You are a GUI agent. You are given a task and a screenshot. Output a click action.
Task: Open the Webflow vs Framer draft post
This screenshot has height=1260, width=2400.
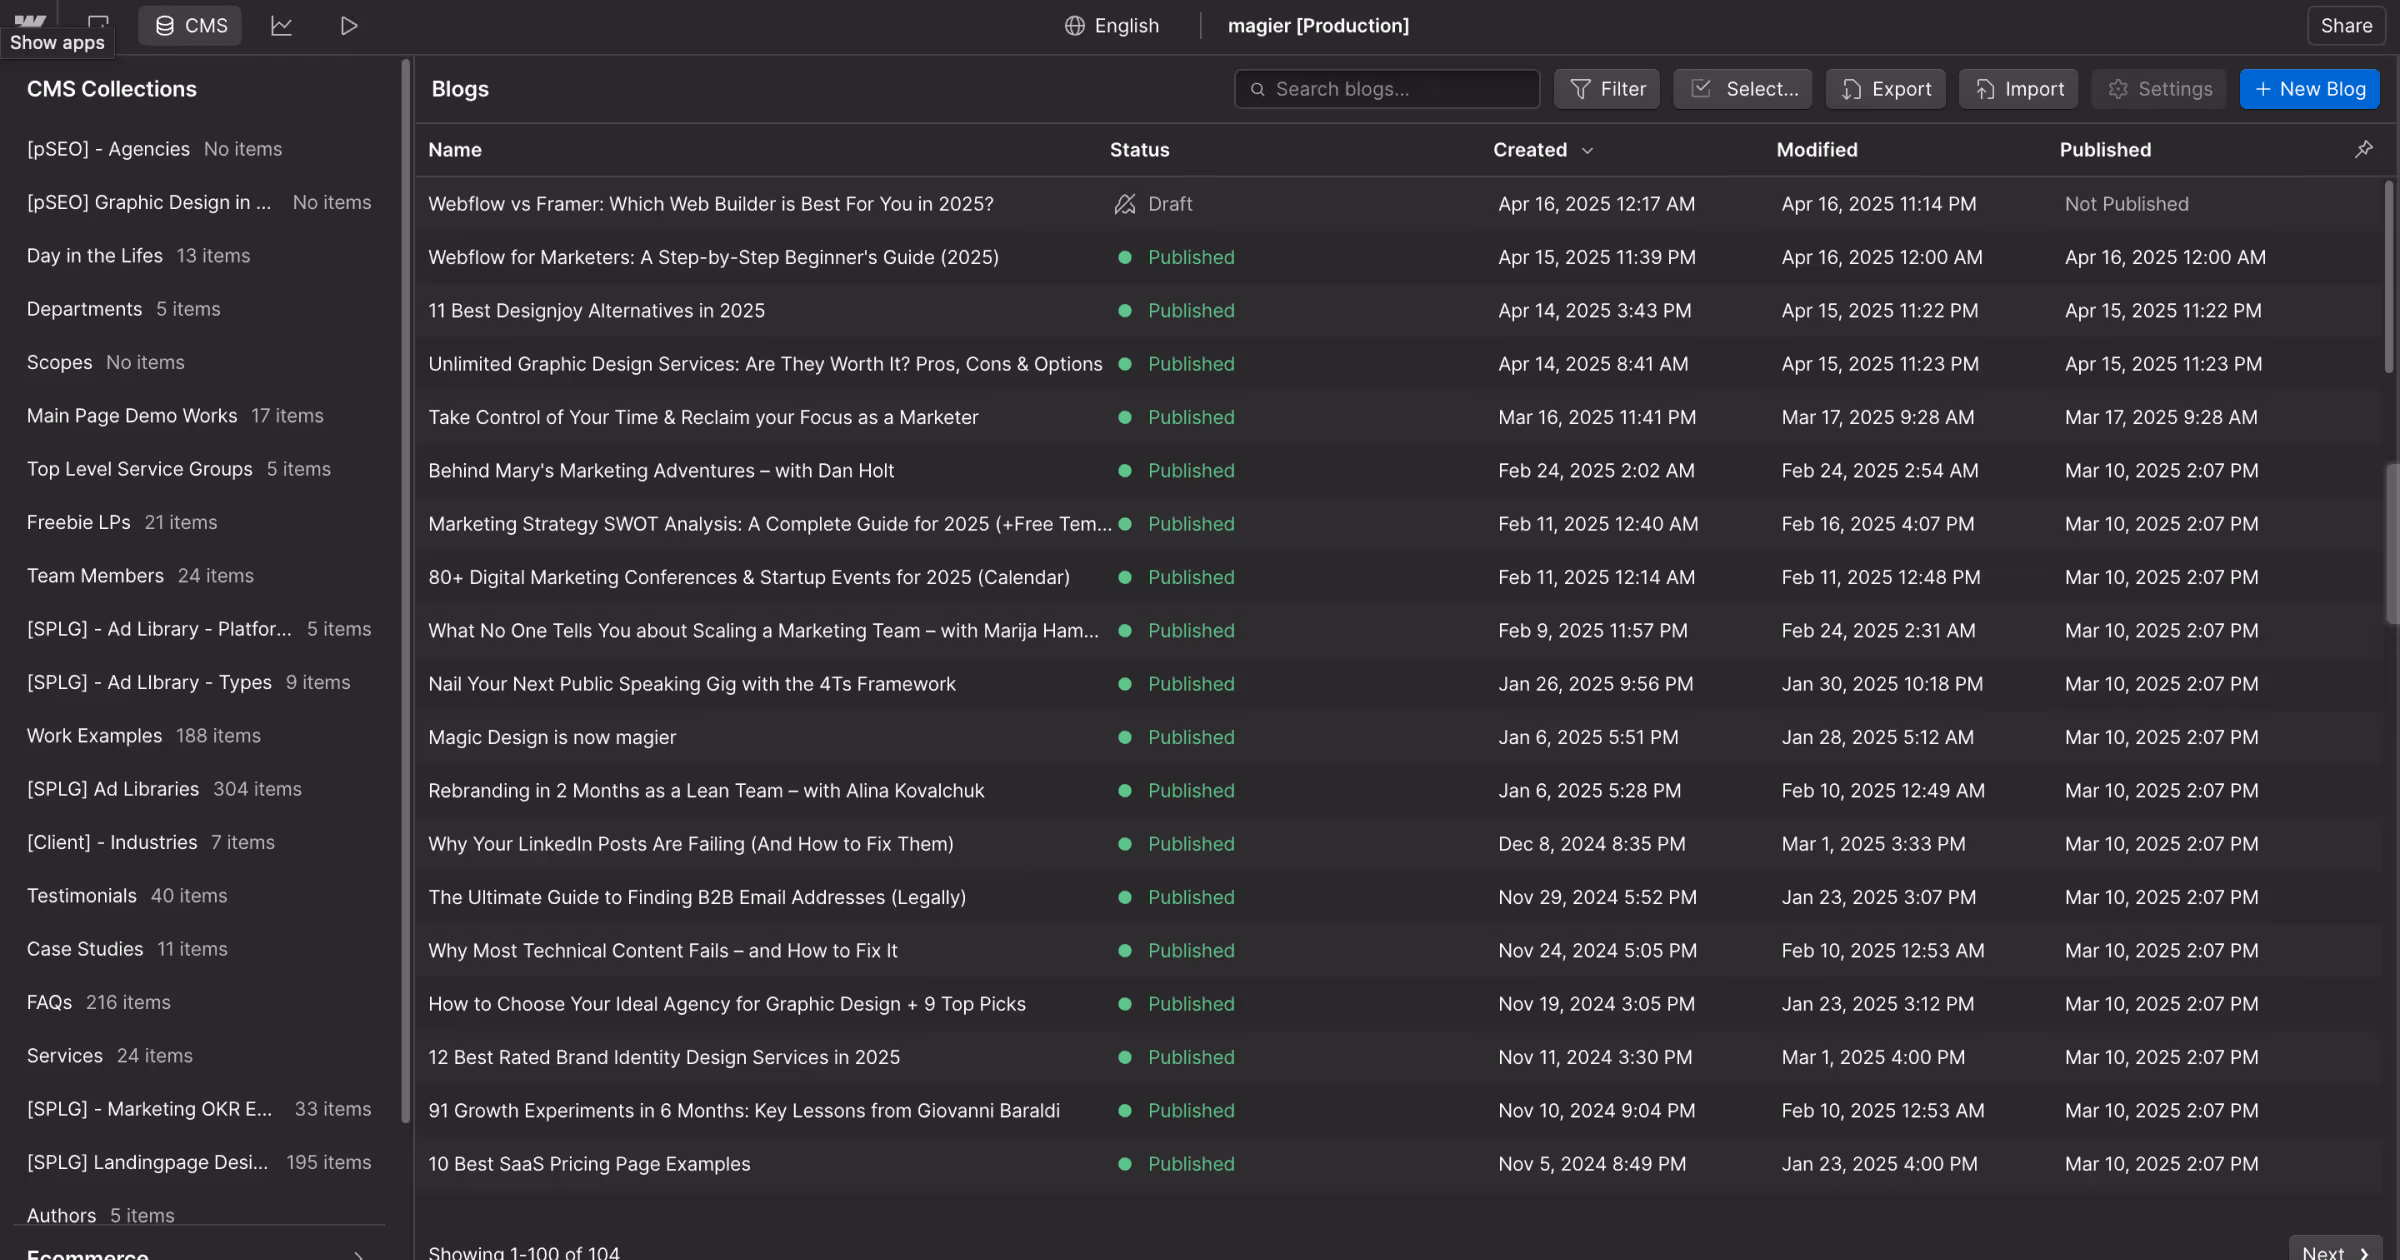tap(710, 204)
